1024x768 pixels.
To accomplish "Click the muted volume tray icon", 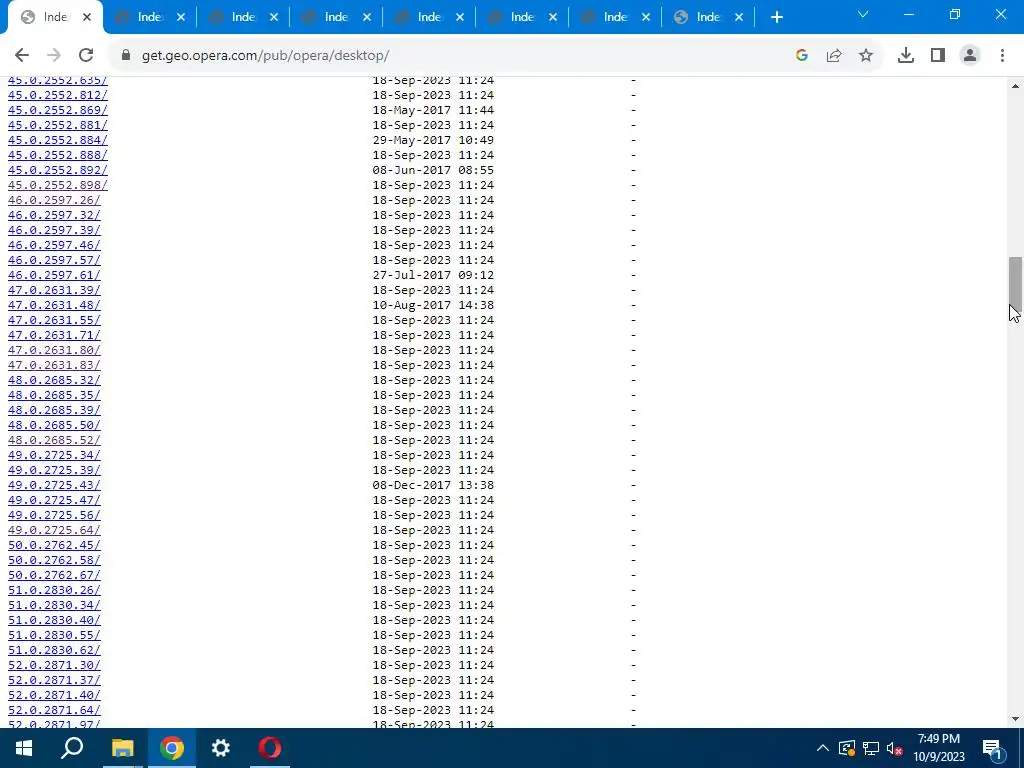I will (894, 748).
